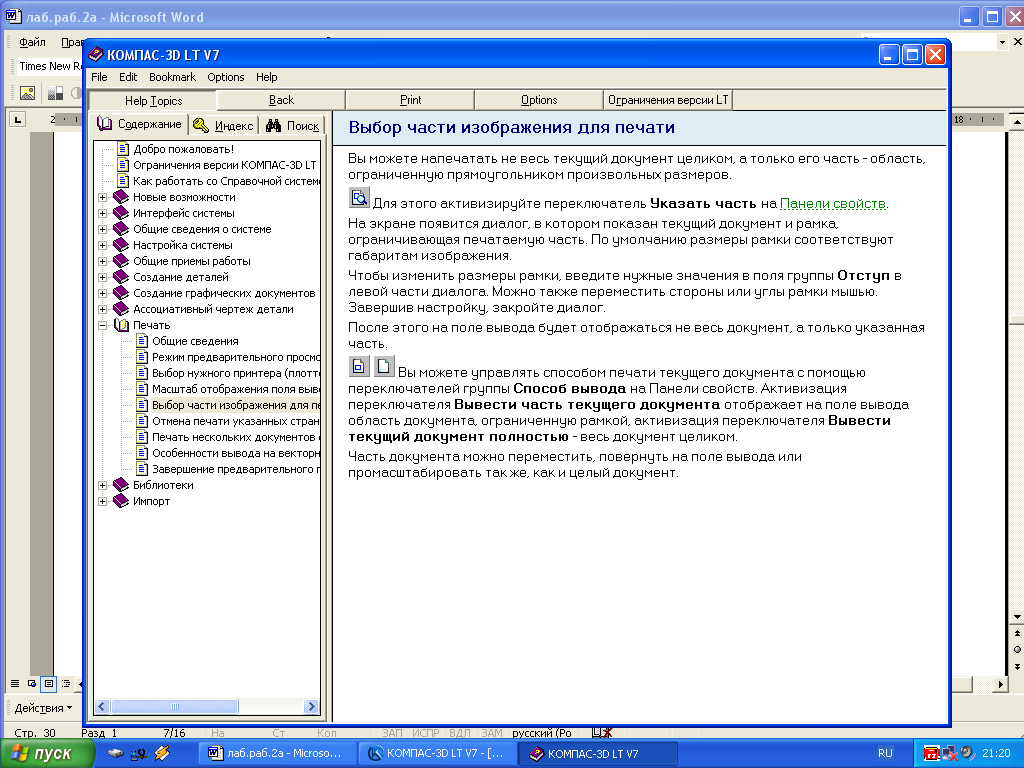Screen dimensions: 1024x768
Task: Expand the Библиотеки node
Action: [x=103, y=485]
